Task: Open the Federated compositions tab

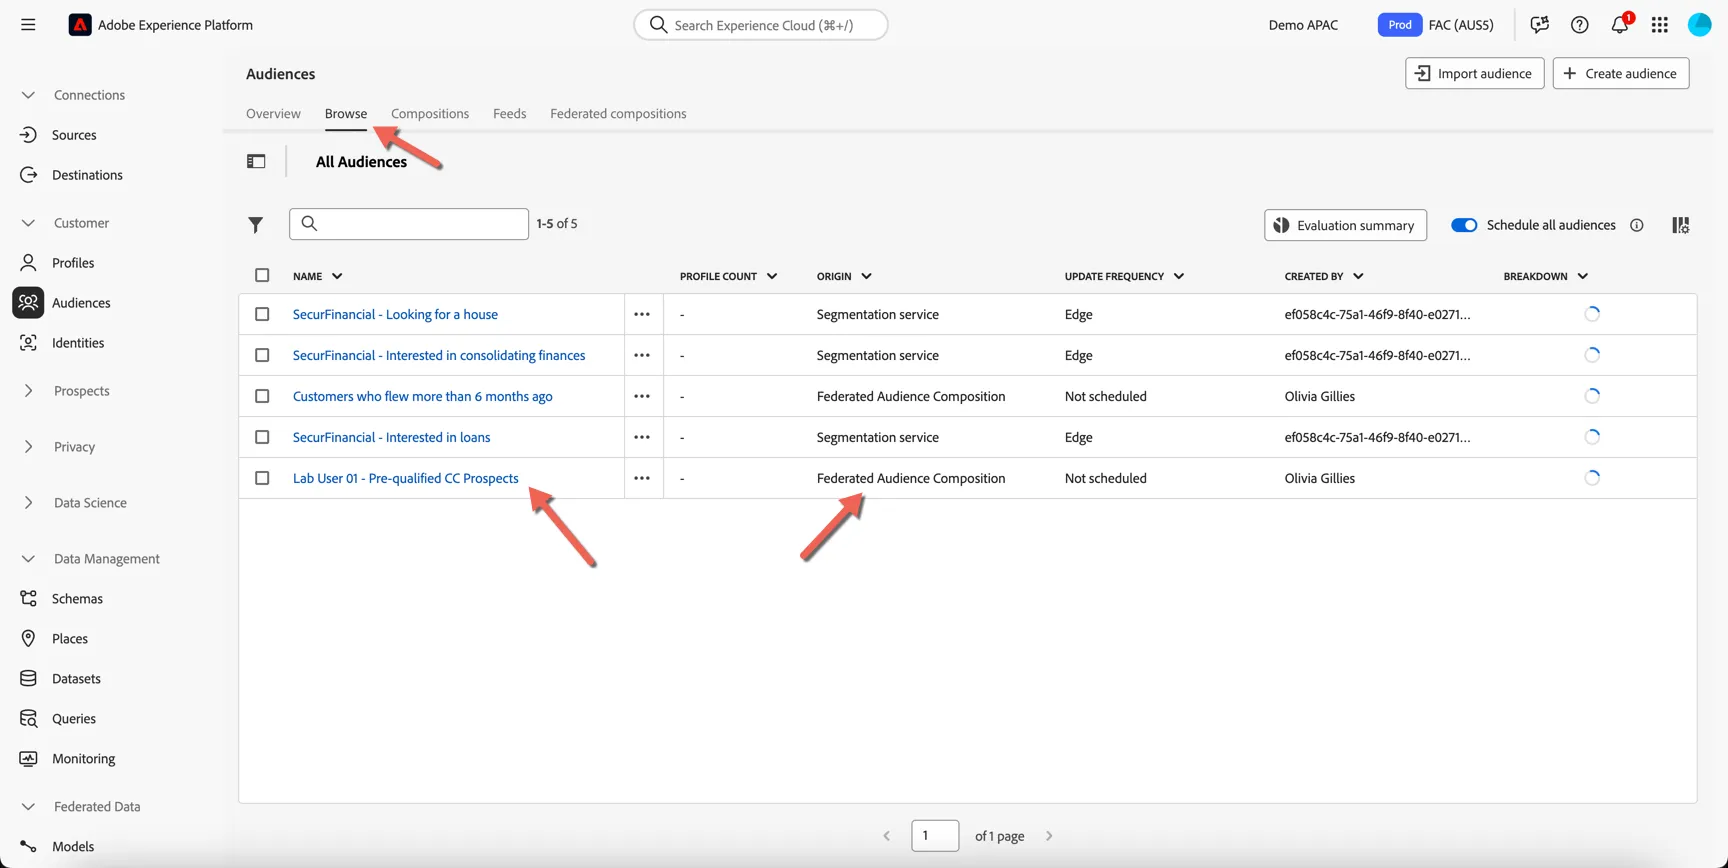Action: 618,114
